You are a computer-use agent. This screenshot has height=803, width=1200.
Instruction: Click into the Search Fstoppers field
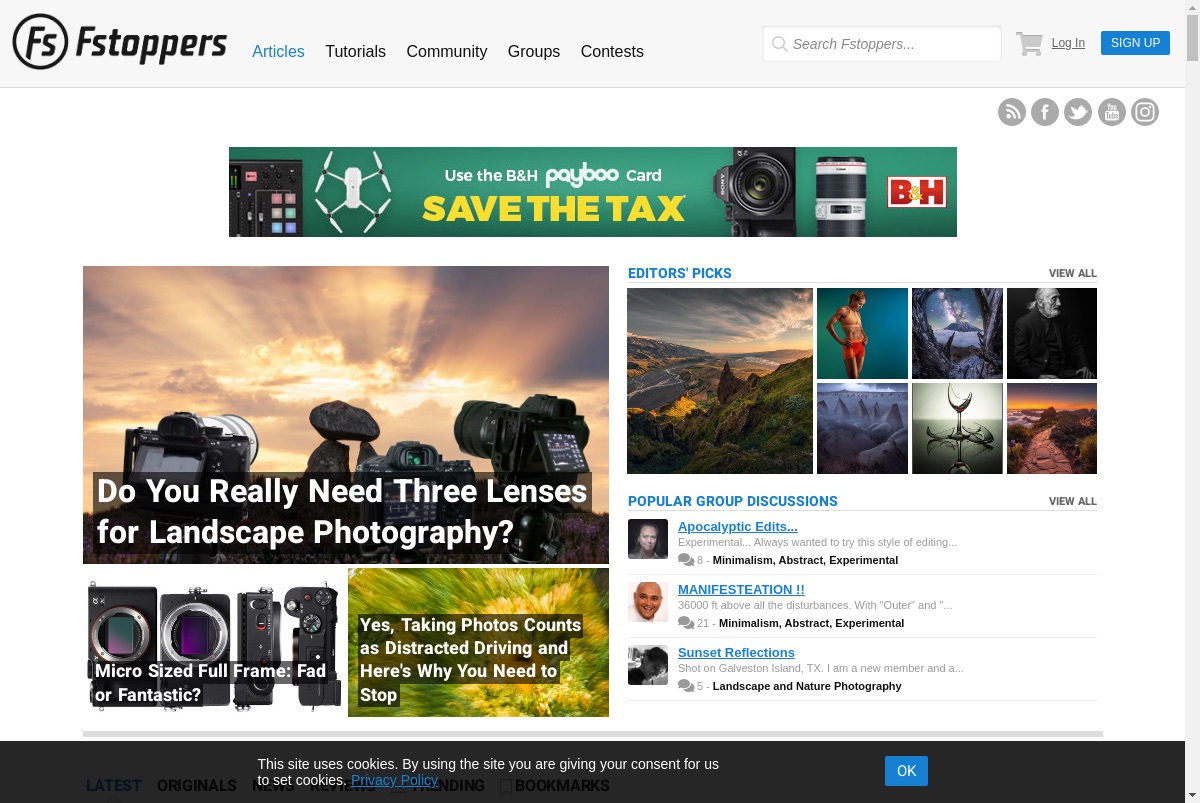pyautogui.click(x=882, y=44)
